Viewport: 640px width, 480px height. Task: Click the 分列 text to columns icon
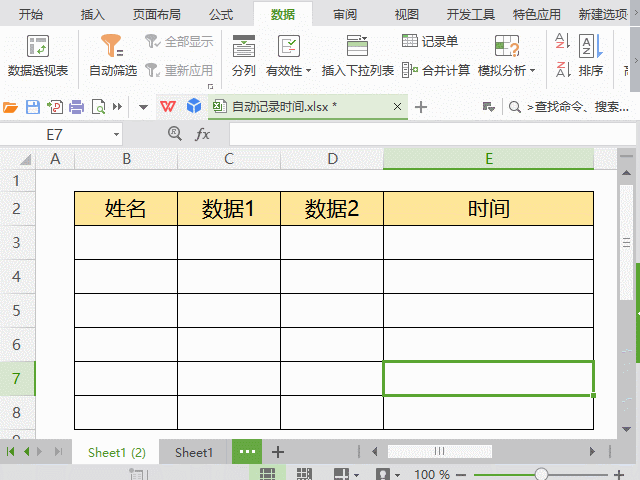click(x=243, y=47)
